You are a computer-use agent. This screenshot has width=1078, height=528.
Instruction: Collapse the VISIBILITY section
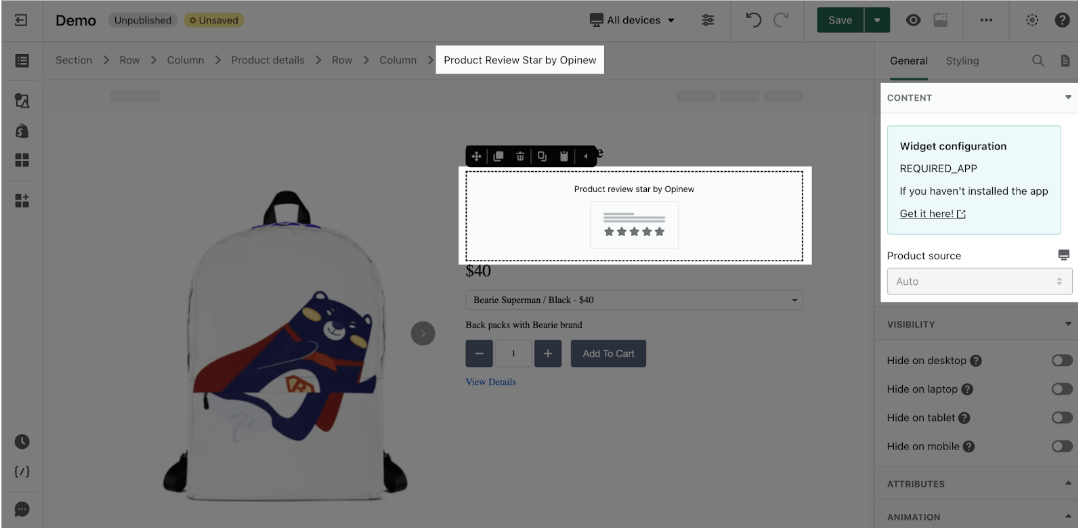pos(1068,324)
